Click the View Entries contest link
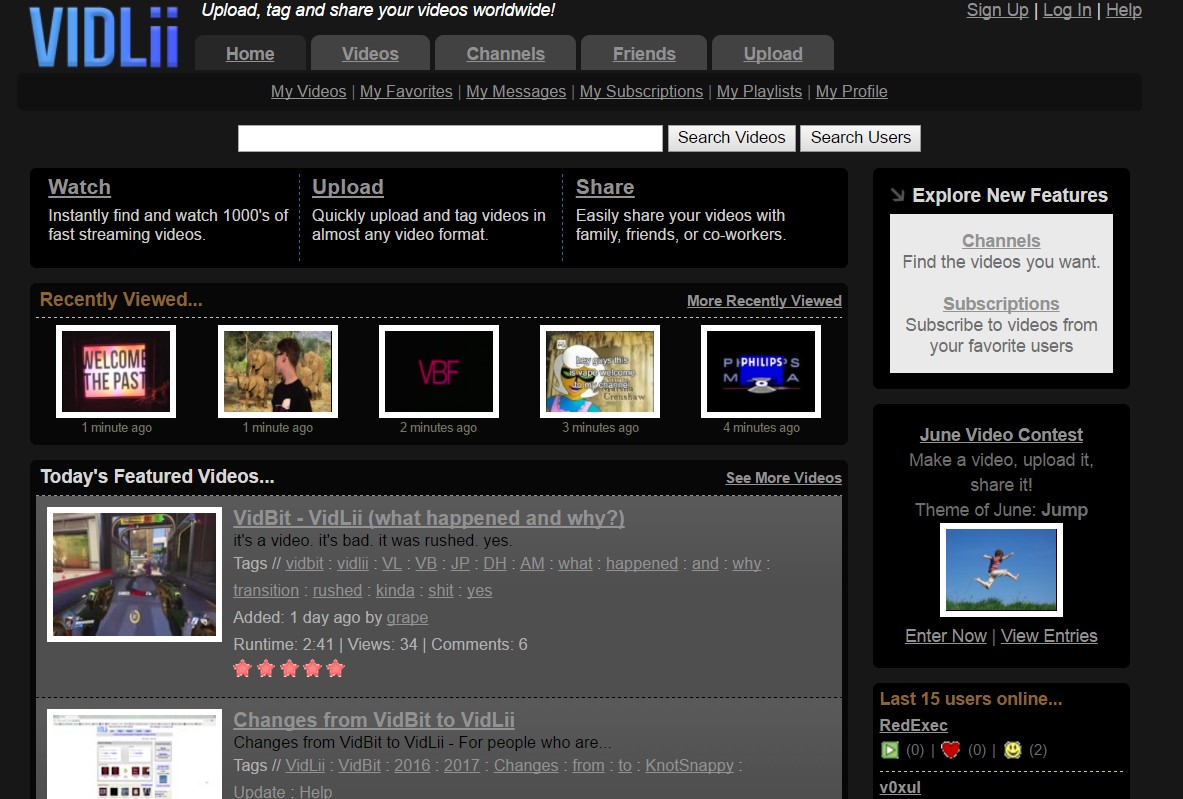The width and height of the screenshot is (1183, 799). (x=1049, y=636)
